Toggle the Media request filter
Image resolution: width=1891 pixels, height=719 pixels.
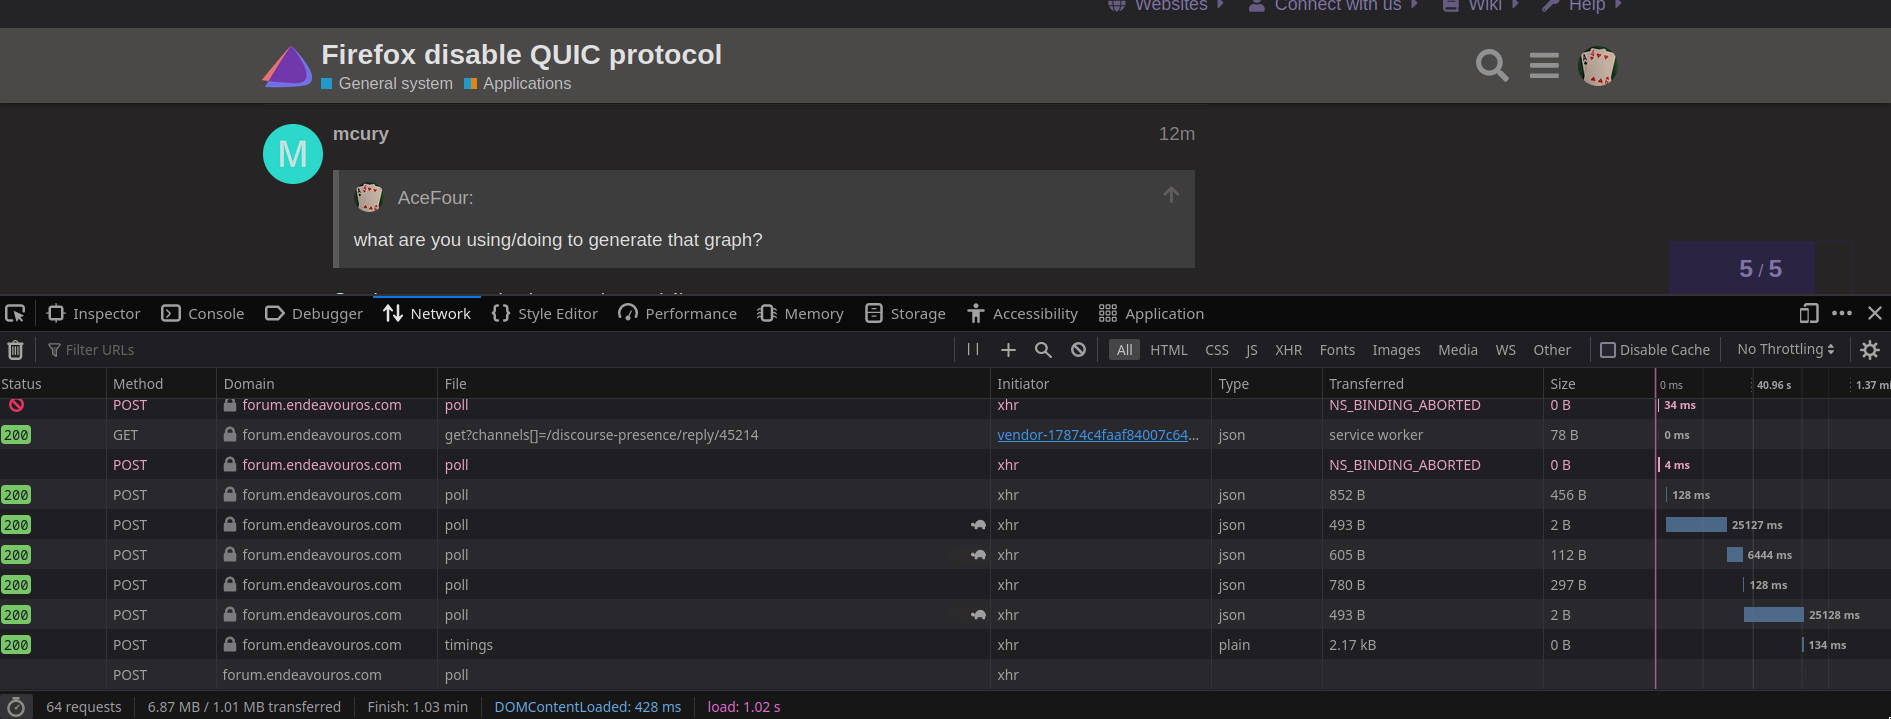tap(1458, 350)
